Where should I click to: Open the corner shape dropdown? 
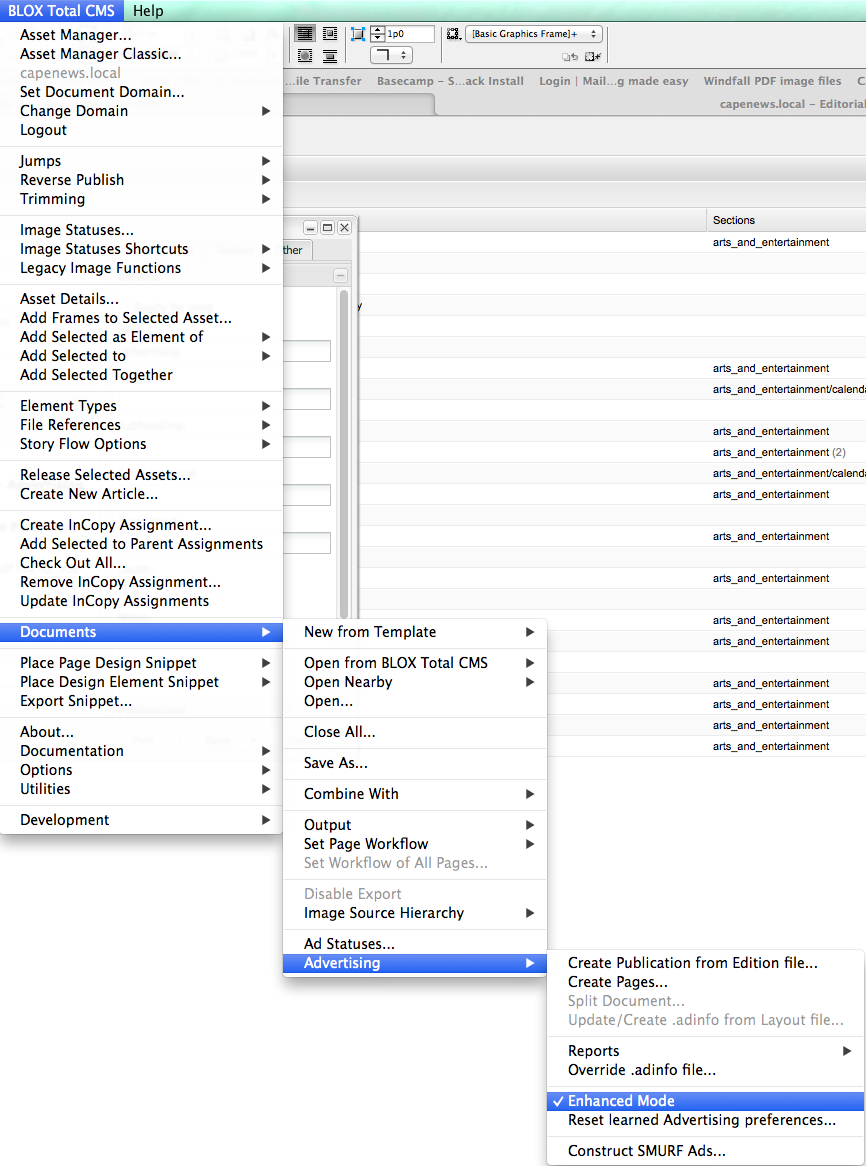coord(391,56)
